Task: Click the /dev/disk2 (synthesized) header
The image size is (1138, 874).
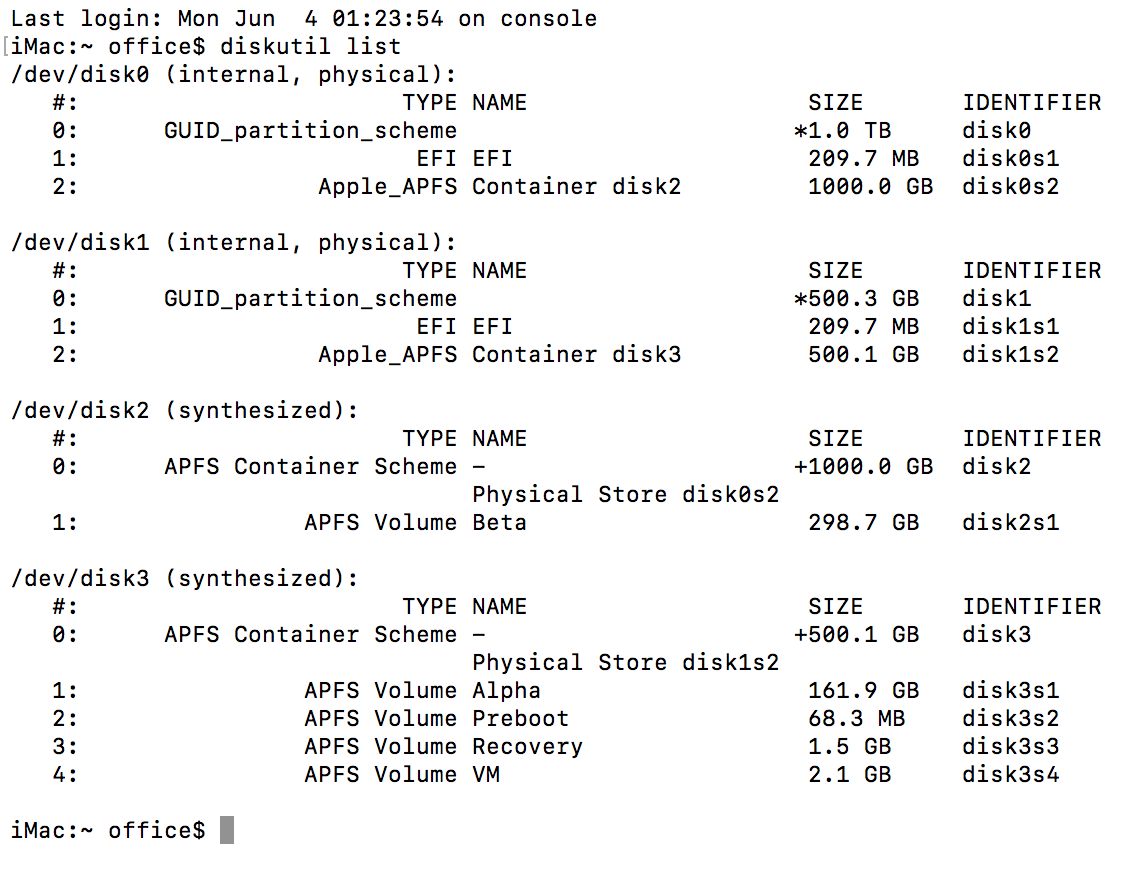Action: tap(184, 411)
